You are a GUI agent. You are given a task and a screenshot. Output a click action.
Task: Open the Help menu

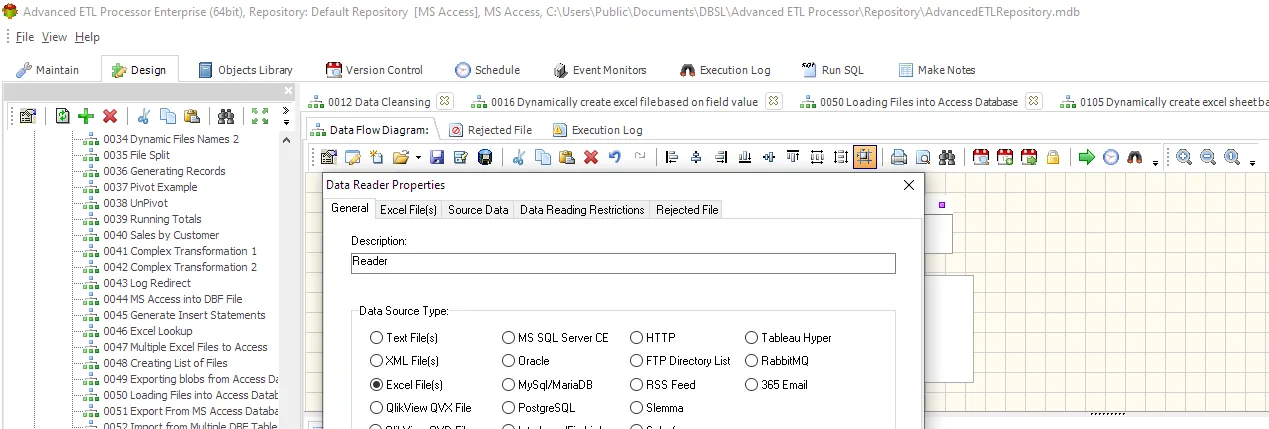88,37
